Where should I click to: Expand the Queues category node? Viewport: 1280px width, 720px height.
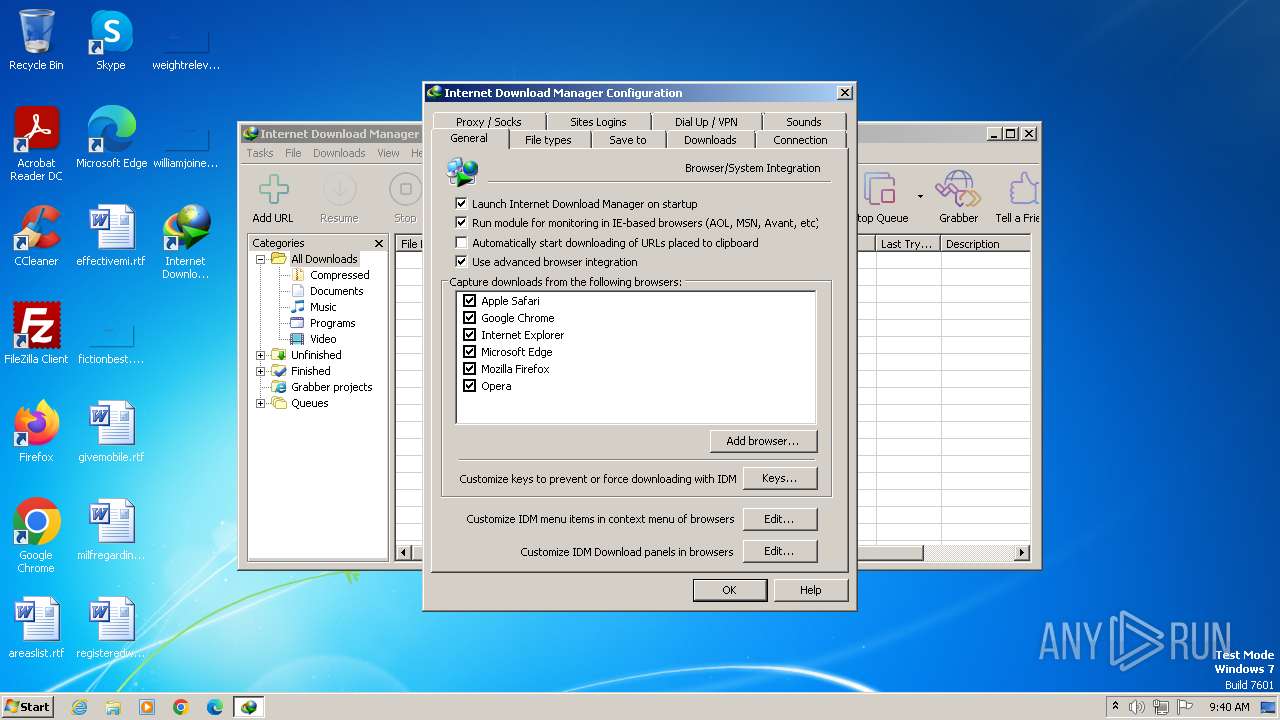[261, 403]
